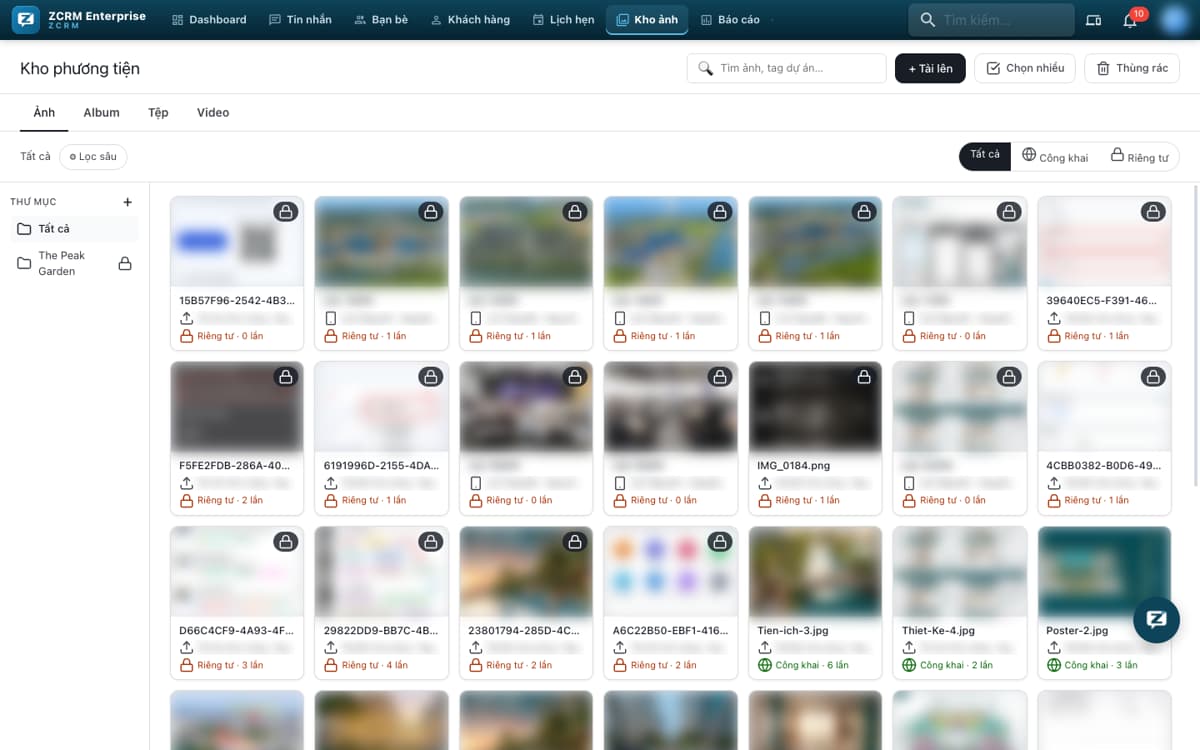Click lock badge on 4CBB0382-B0D6 thumbnail
The height and width of the screenshot is (750, 1200).
point(1154,377)
